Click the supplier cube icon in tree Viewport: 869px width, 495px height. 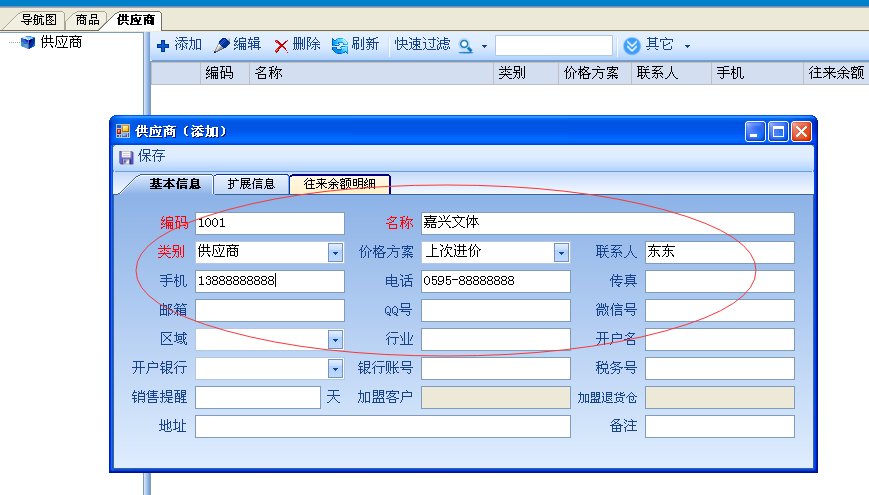(x=28, y=42)
